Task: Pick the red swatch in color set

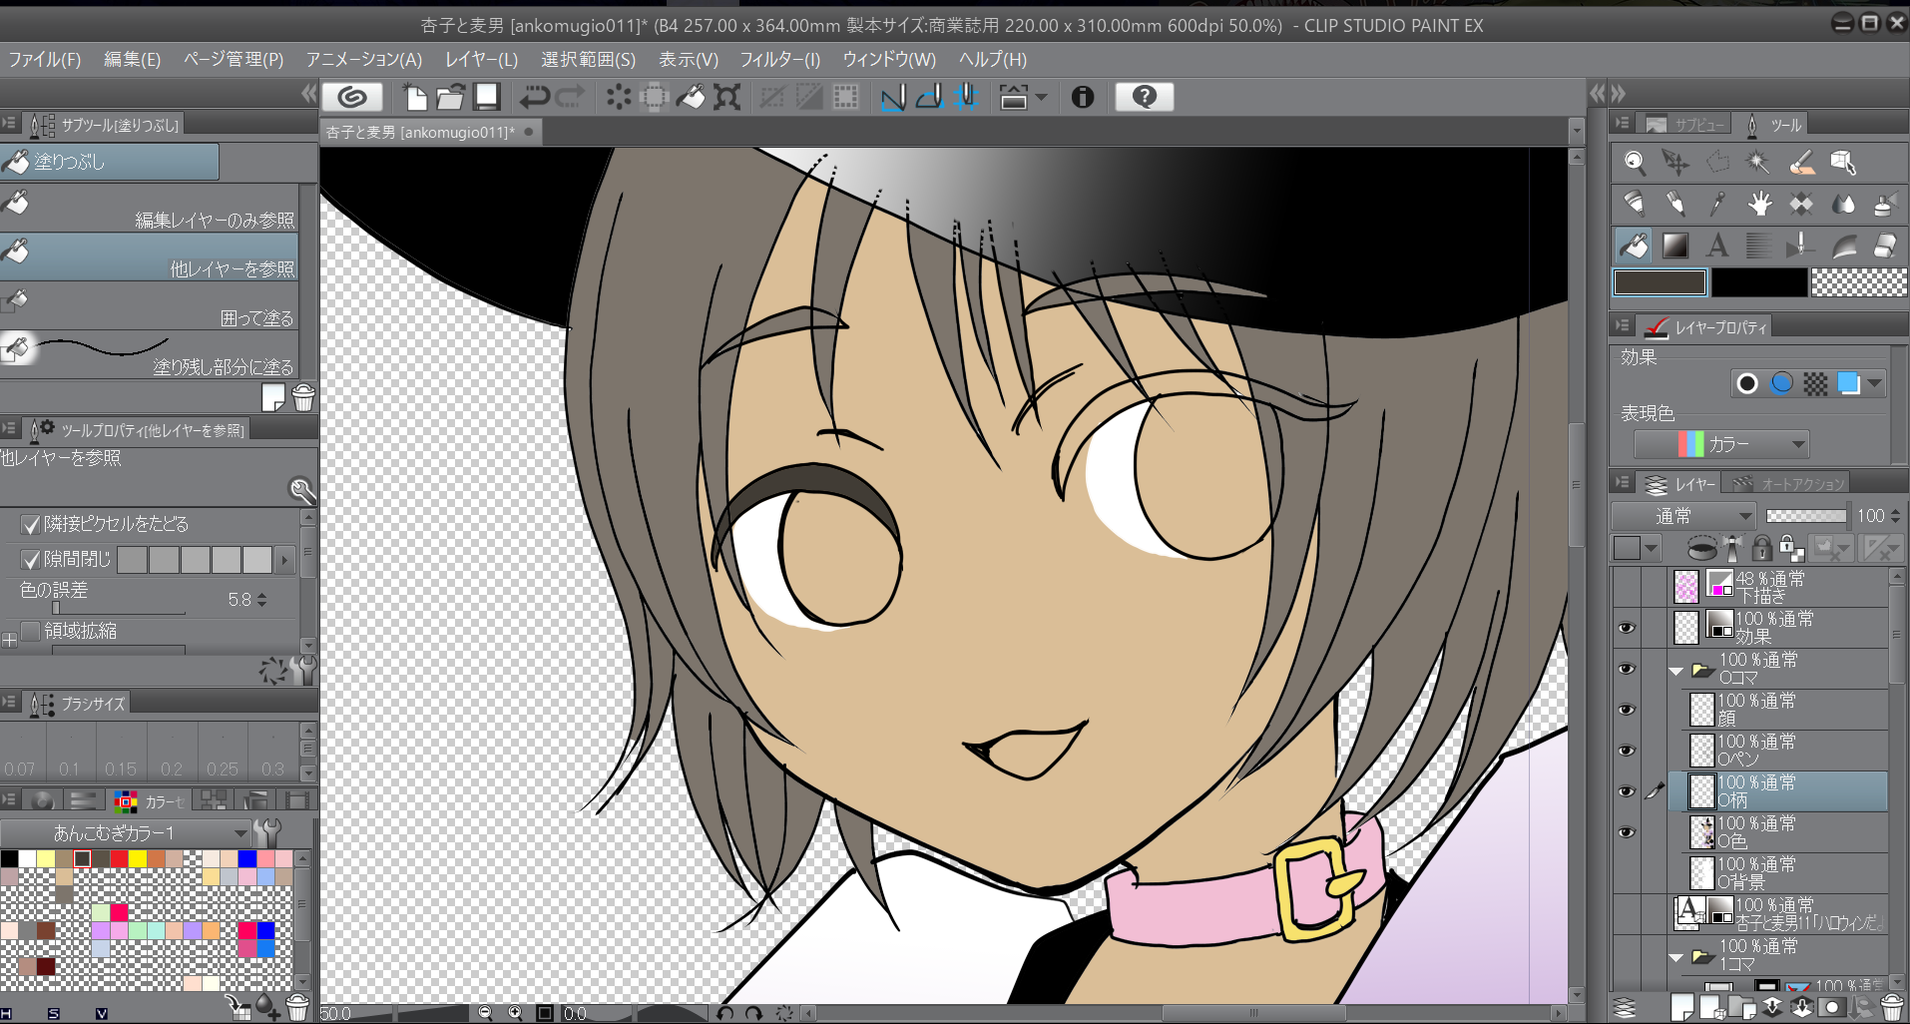Action: [x=119, y=859]
